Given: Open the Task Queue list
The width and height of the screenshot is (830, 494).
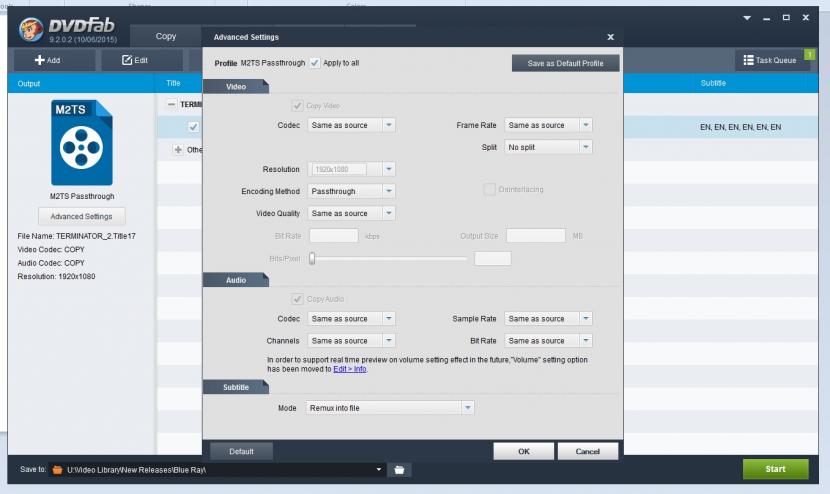Looking at the screenshot, I should tap(770, 60).
